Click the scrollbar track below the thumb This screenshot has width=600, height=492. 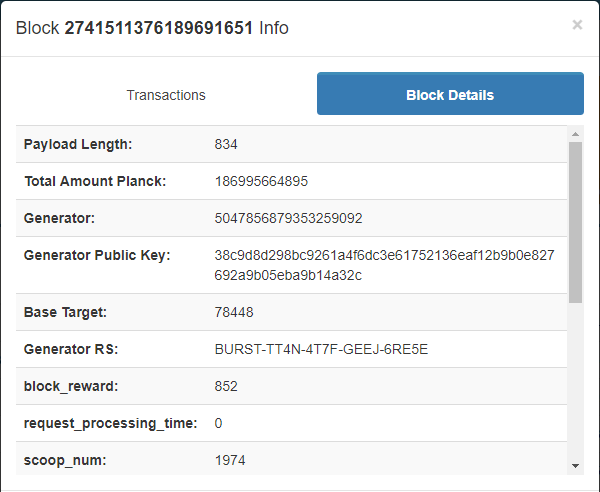point(575,381)
